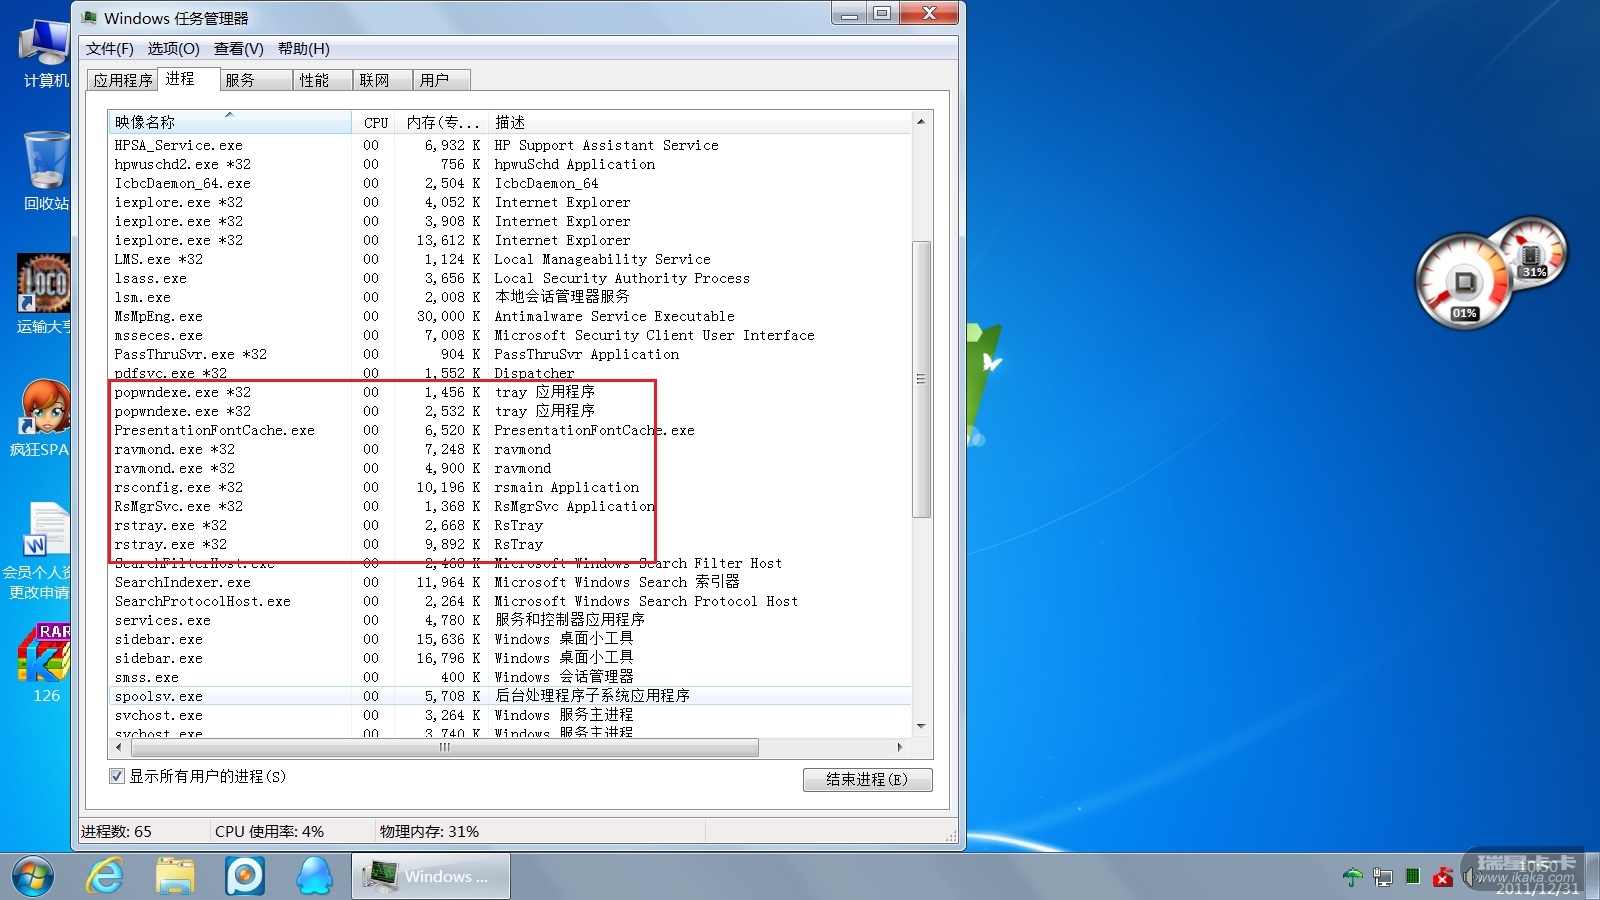Open the 126 RAR archive icon

point(45,664)
